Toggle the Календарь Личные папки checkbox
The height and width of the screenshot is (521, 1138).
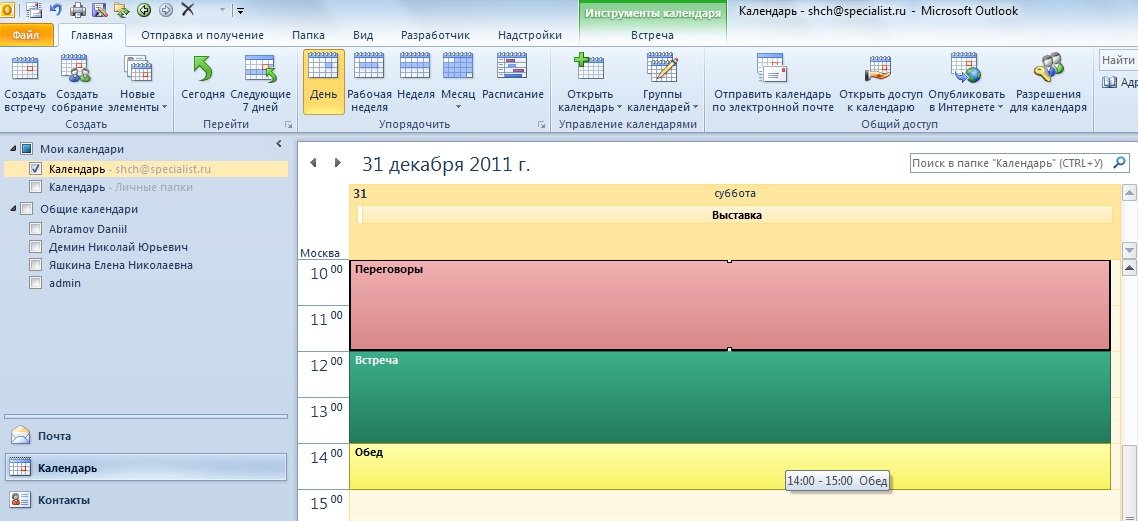[x=36, y=187]
